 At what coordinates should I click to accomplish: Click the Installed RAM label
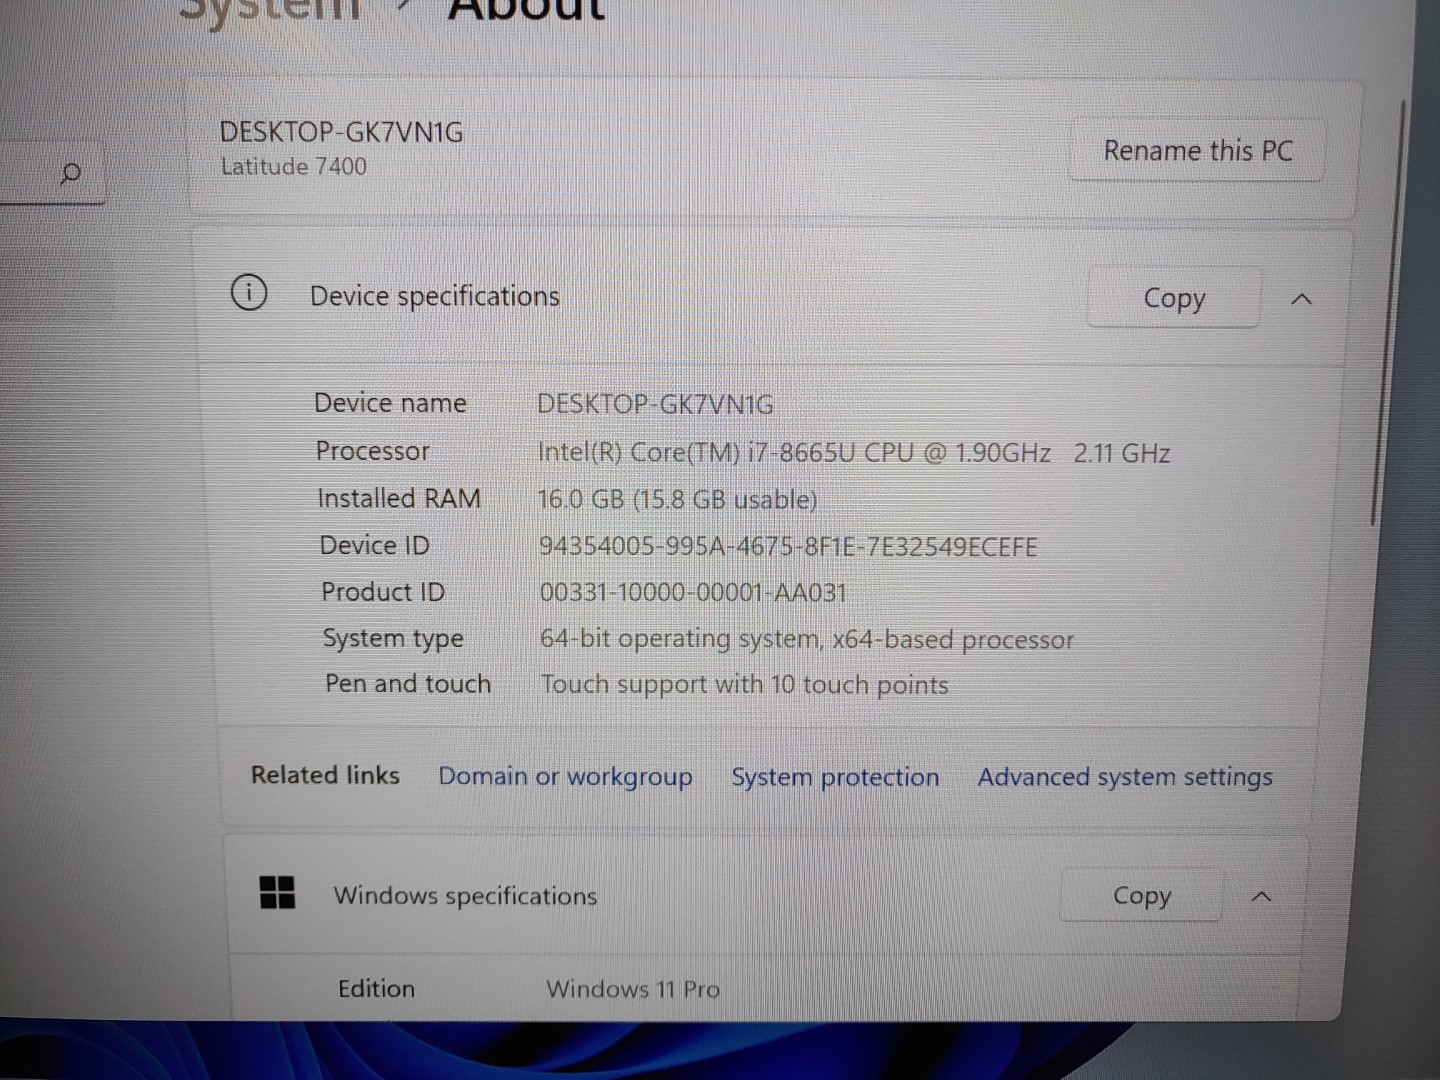[x=399, y=498]
